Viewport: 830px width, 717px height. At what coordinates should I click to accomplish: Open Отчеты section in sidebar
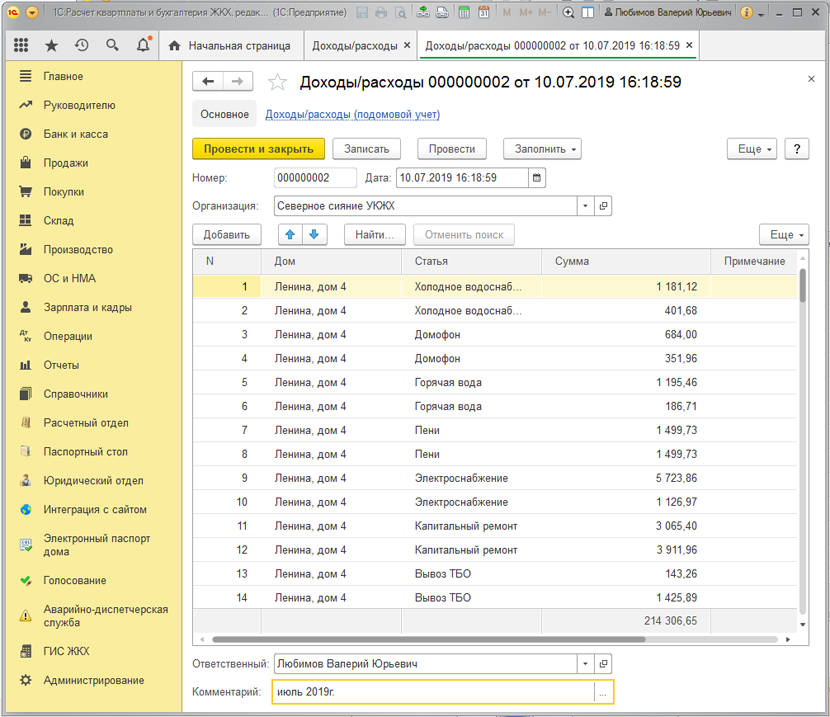click(61, 365)
